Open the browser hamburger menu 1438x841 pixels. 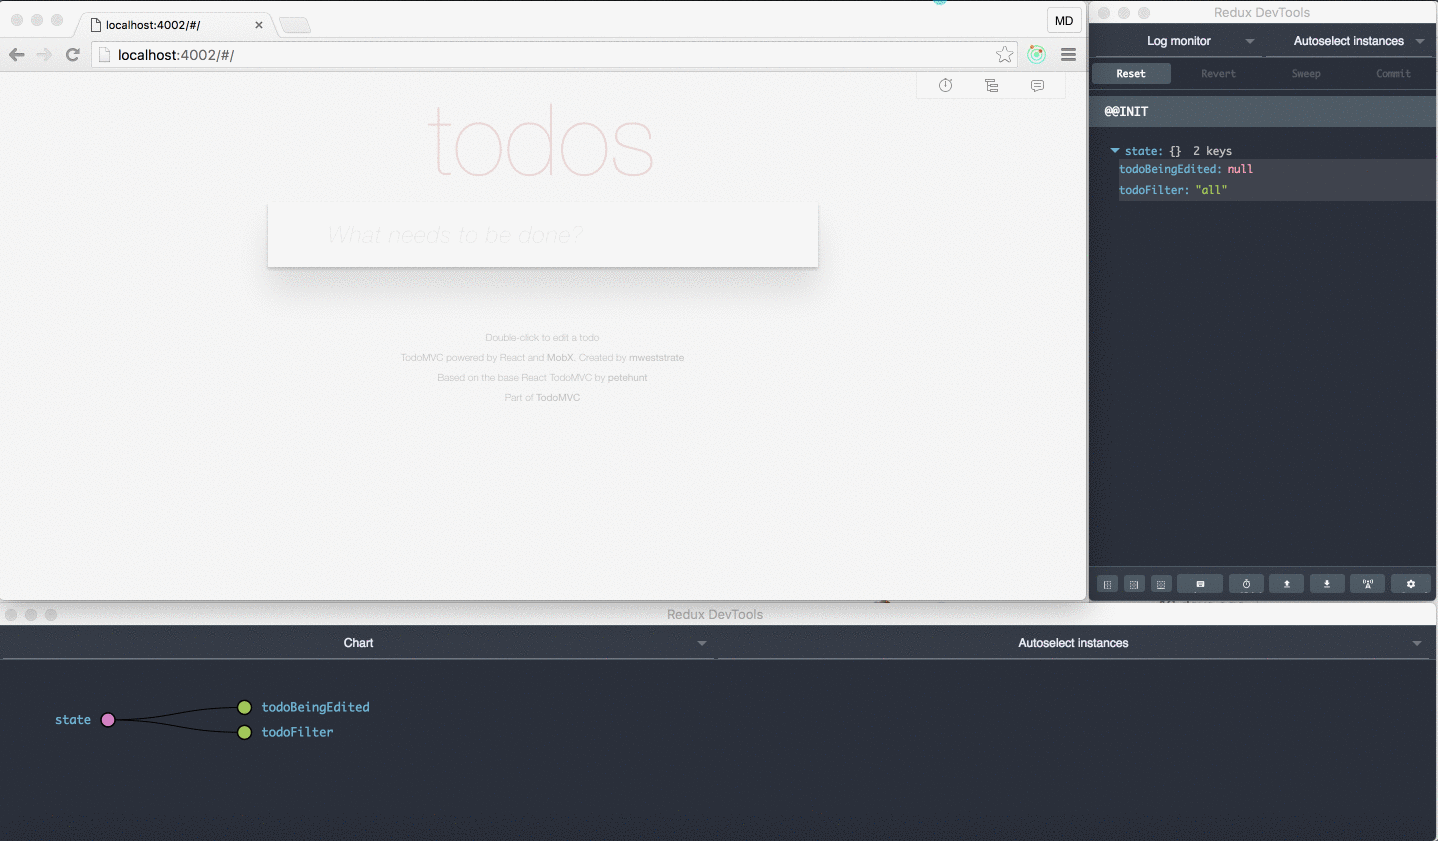click(1068, 55)
